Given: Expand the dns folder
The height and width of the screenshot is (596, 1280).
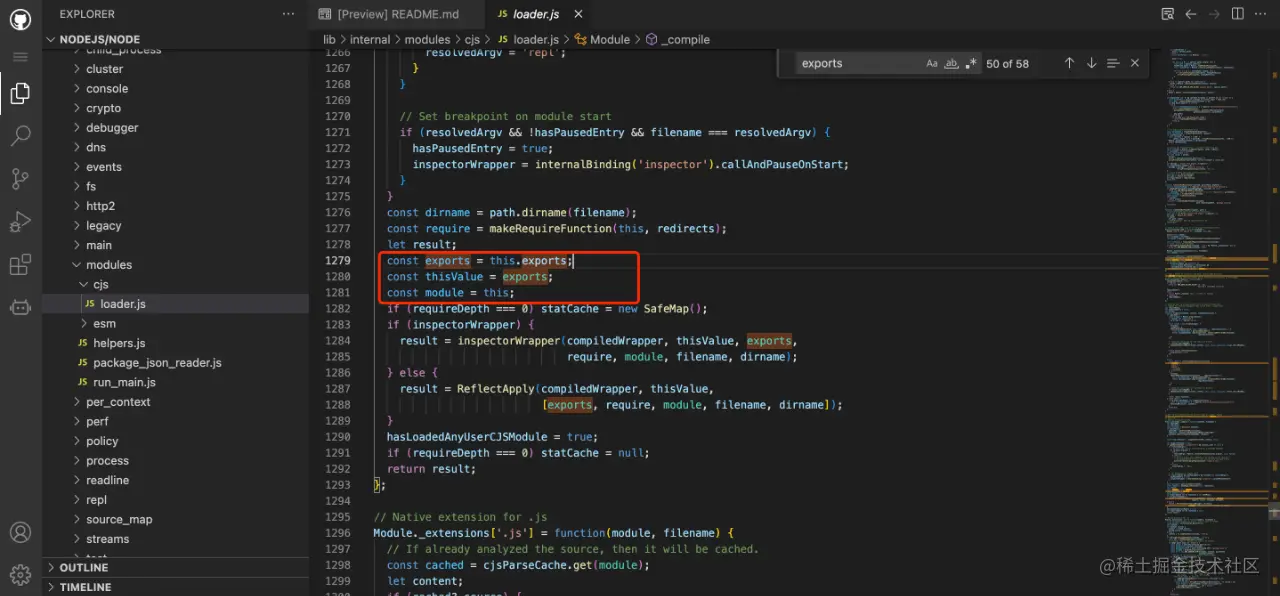Looking at the screenshot, I should 175,147.
